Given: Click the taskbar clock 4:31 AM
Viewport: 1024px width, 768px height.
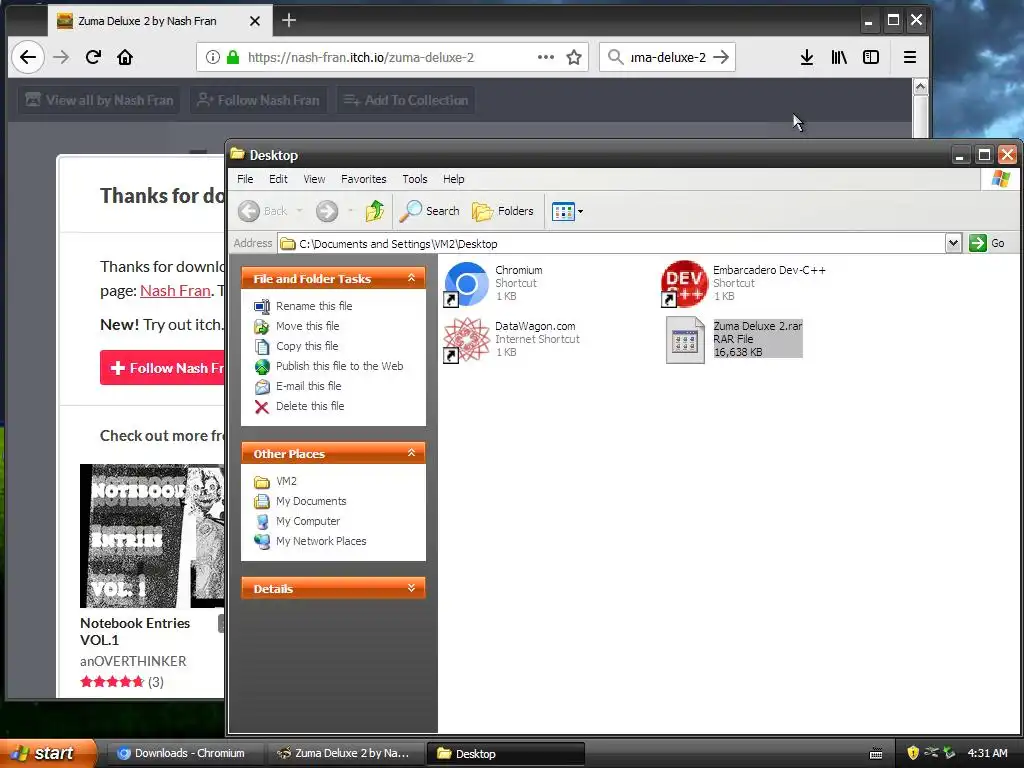Looking at the screenshot, I should [x=987, y=753].
